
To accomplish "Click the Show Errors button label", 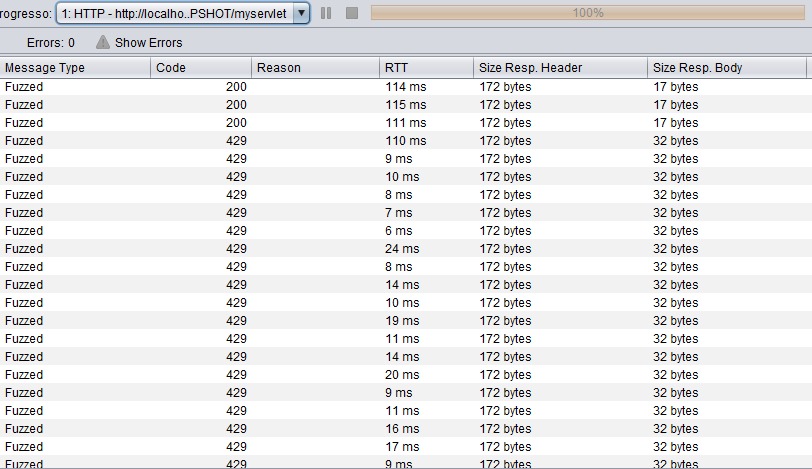I will [x=149, y=42].
